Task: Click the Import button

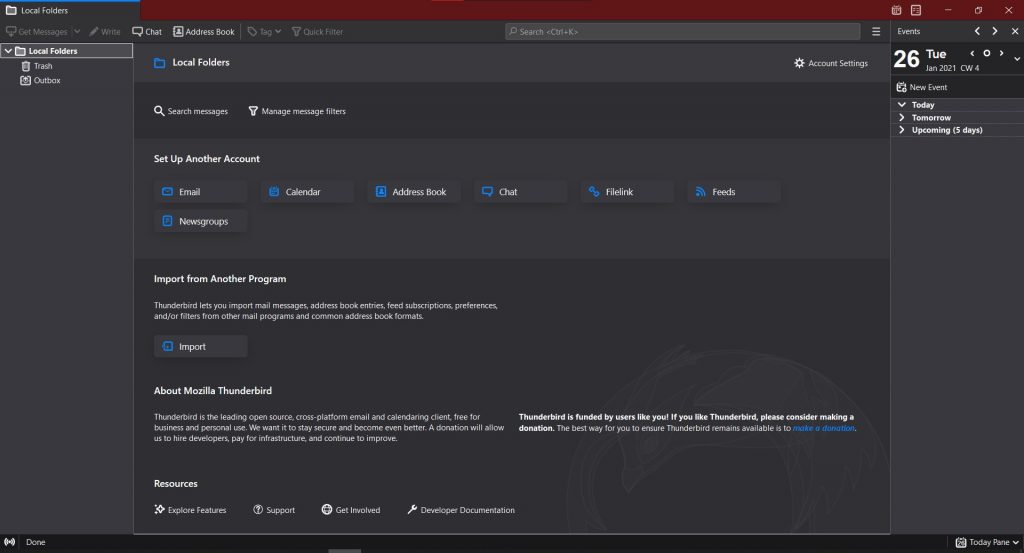Action: click(200, 347)
